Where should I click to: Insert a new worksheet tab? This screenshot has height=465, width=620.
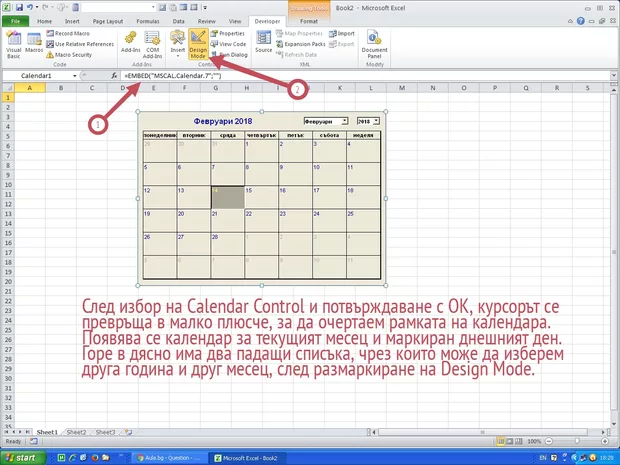coord(128,432)
